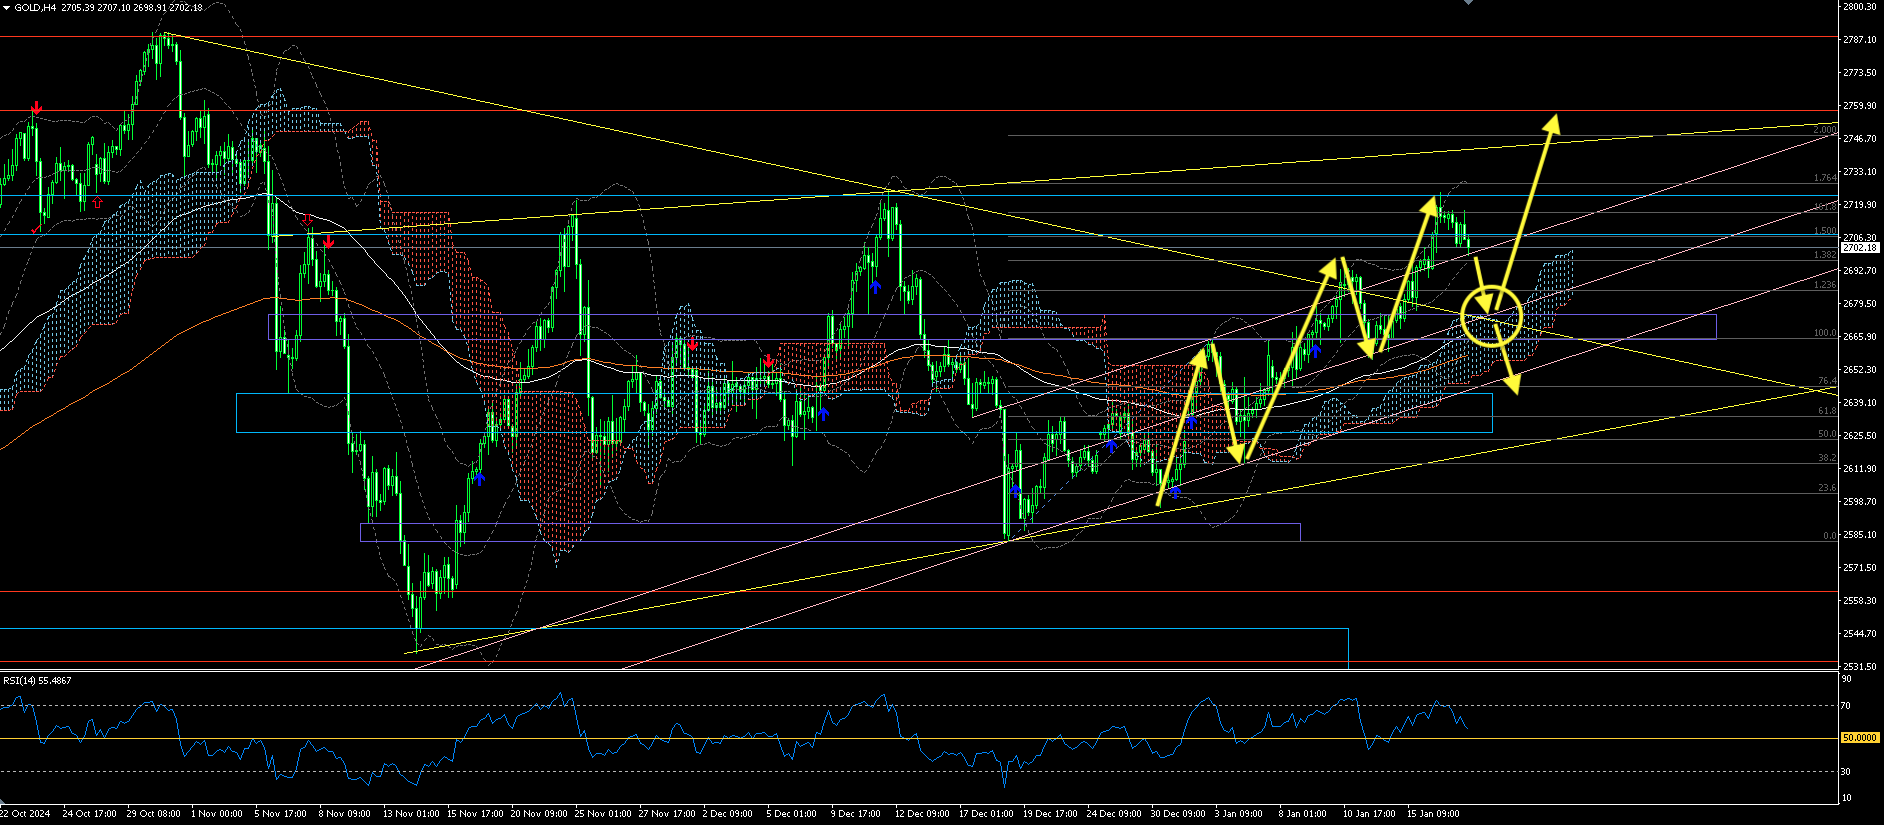Viewport: 1884px width, 825px height.
Task: Select the Fibonacci 1.382 level label
Action: (1825, 256)
